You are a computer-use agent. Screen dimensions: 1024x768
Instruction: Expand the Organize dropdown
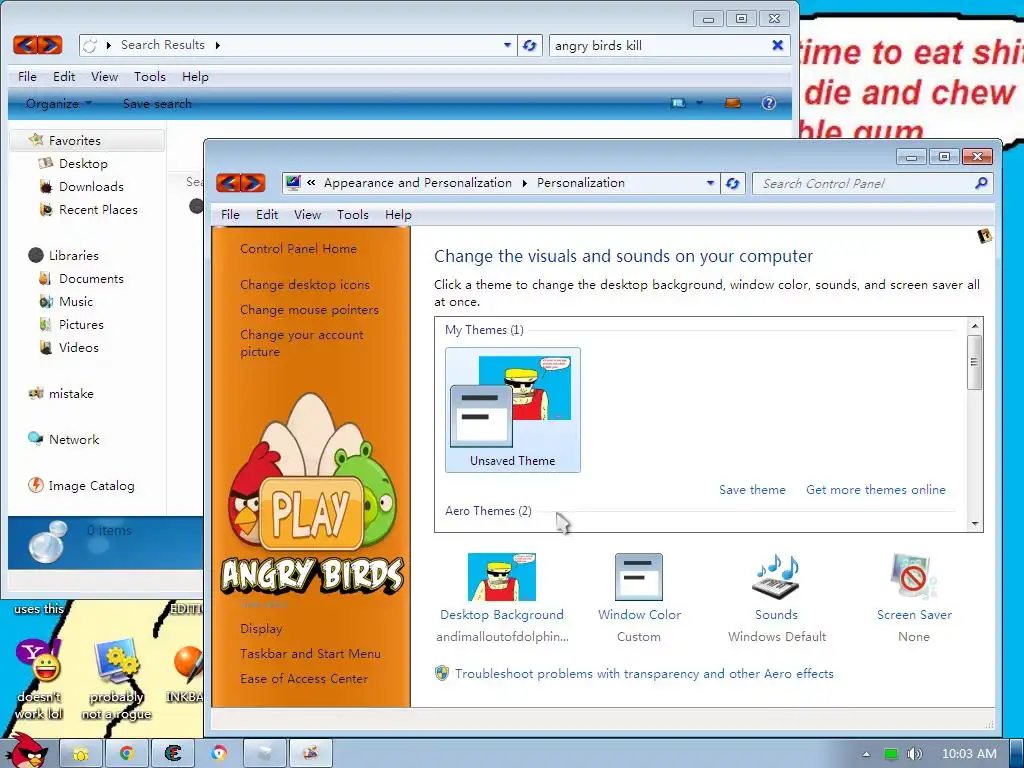[59, 103]
